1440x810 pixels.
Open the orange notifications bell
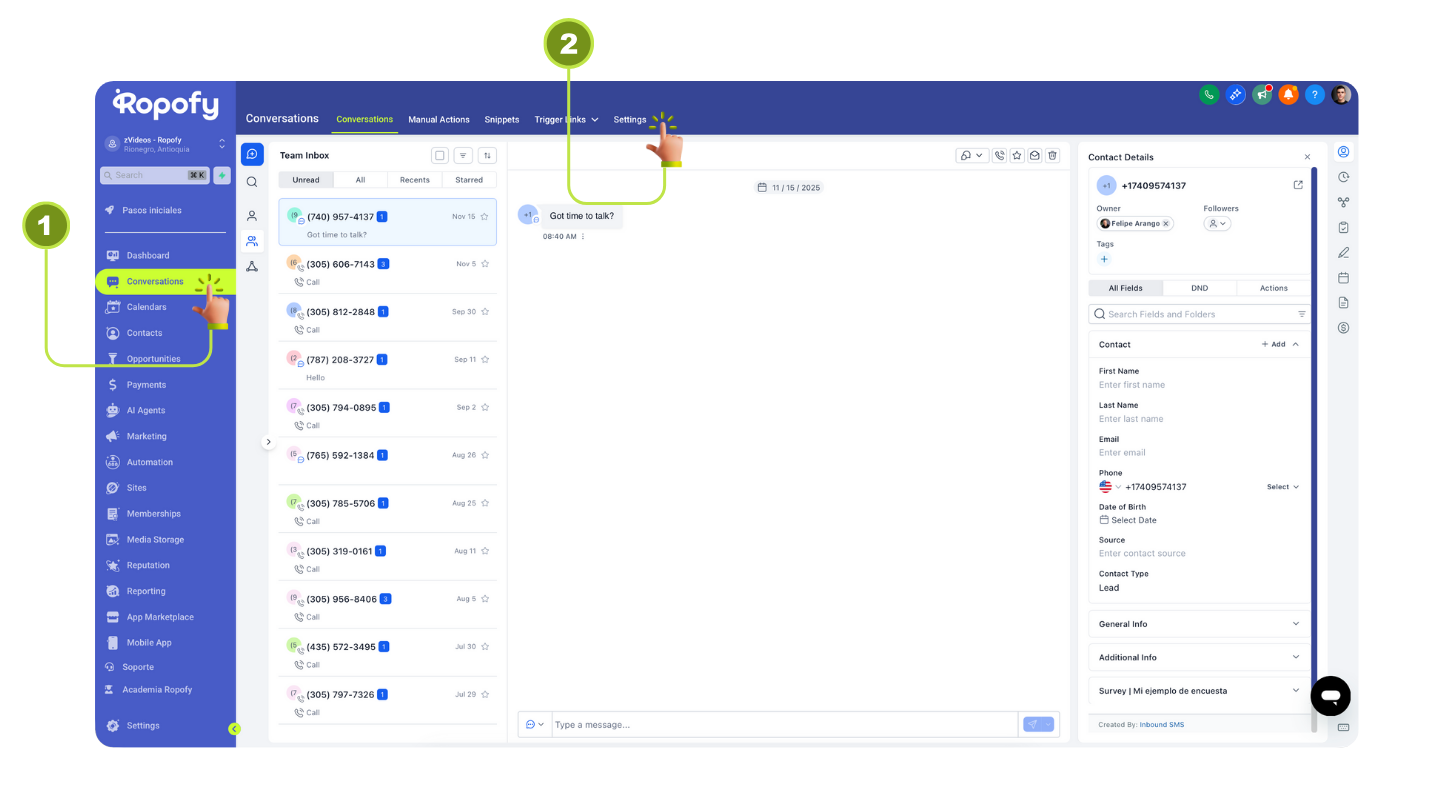tap(1288, 94)
